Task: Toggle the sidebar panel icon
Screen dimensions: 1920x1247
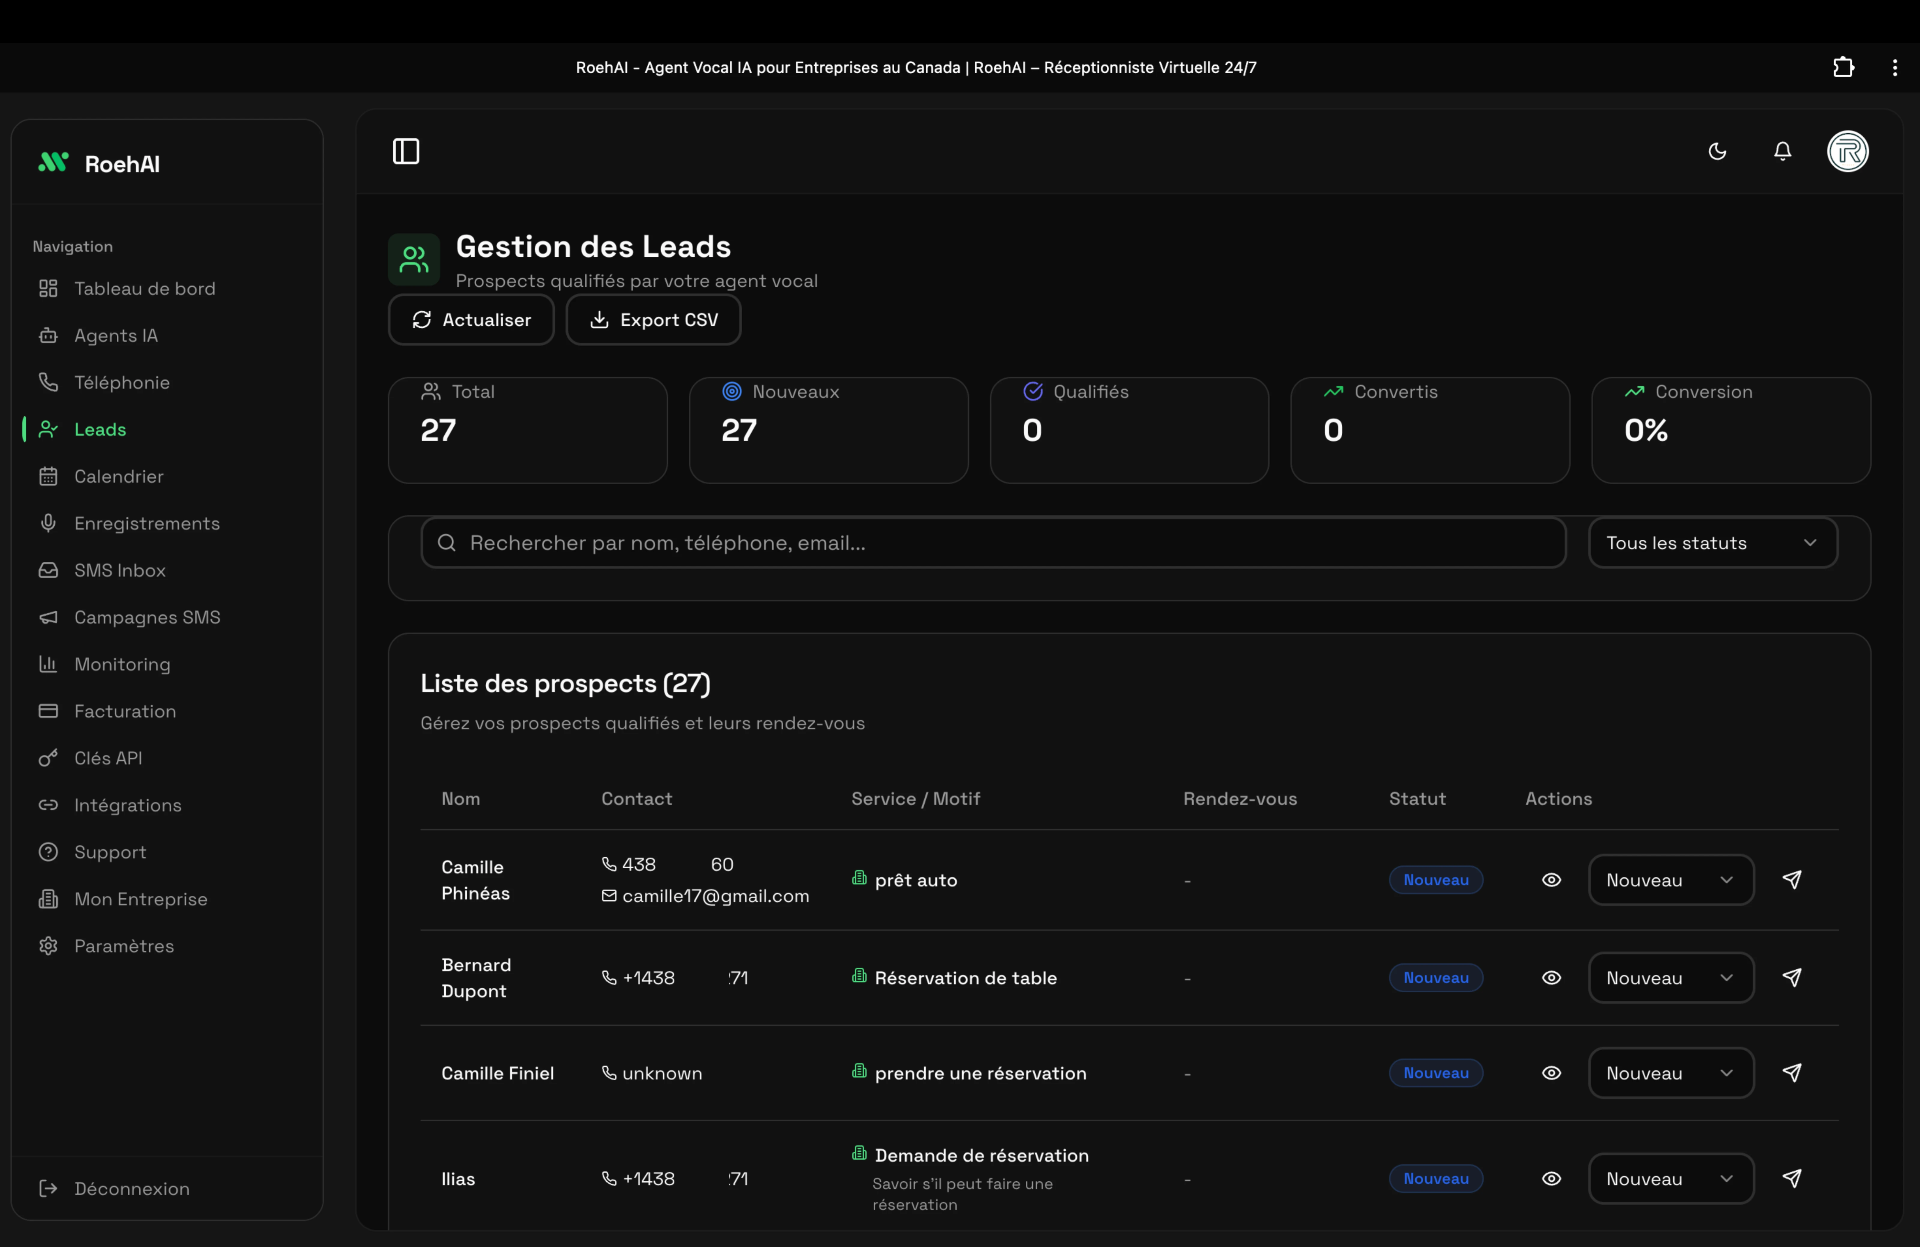Action: click(x=406, y=151)
